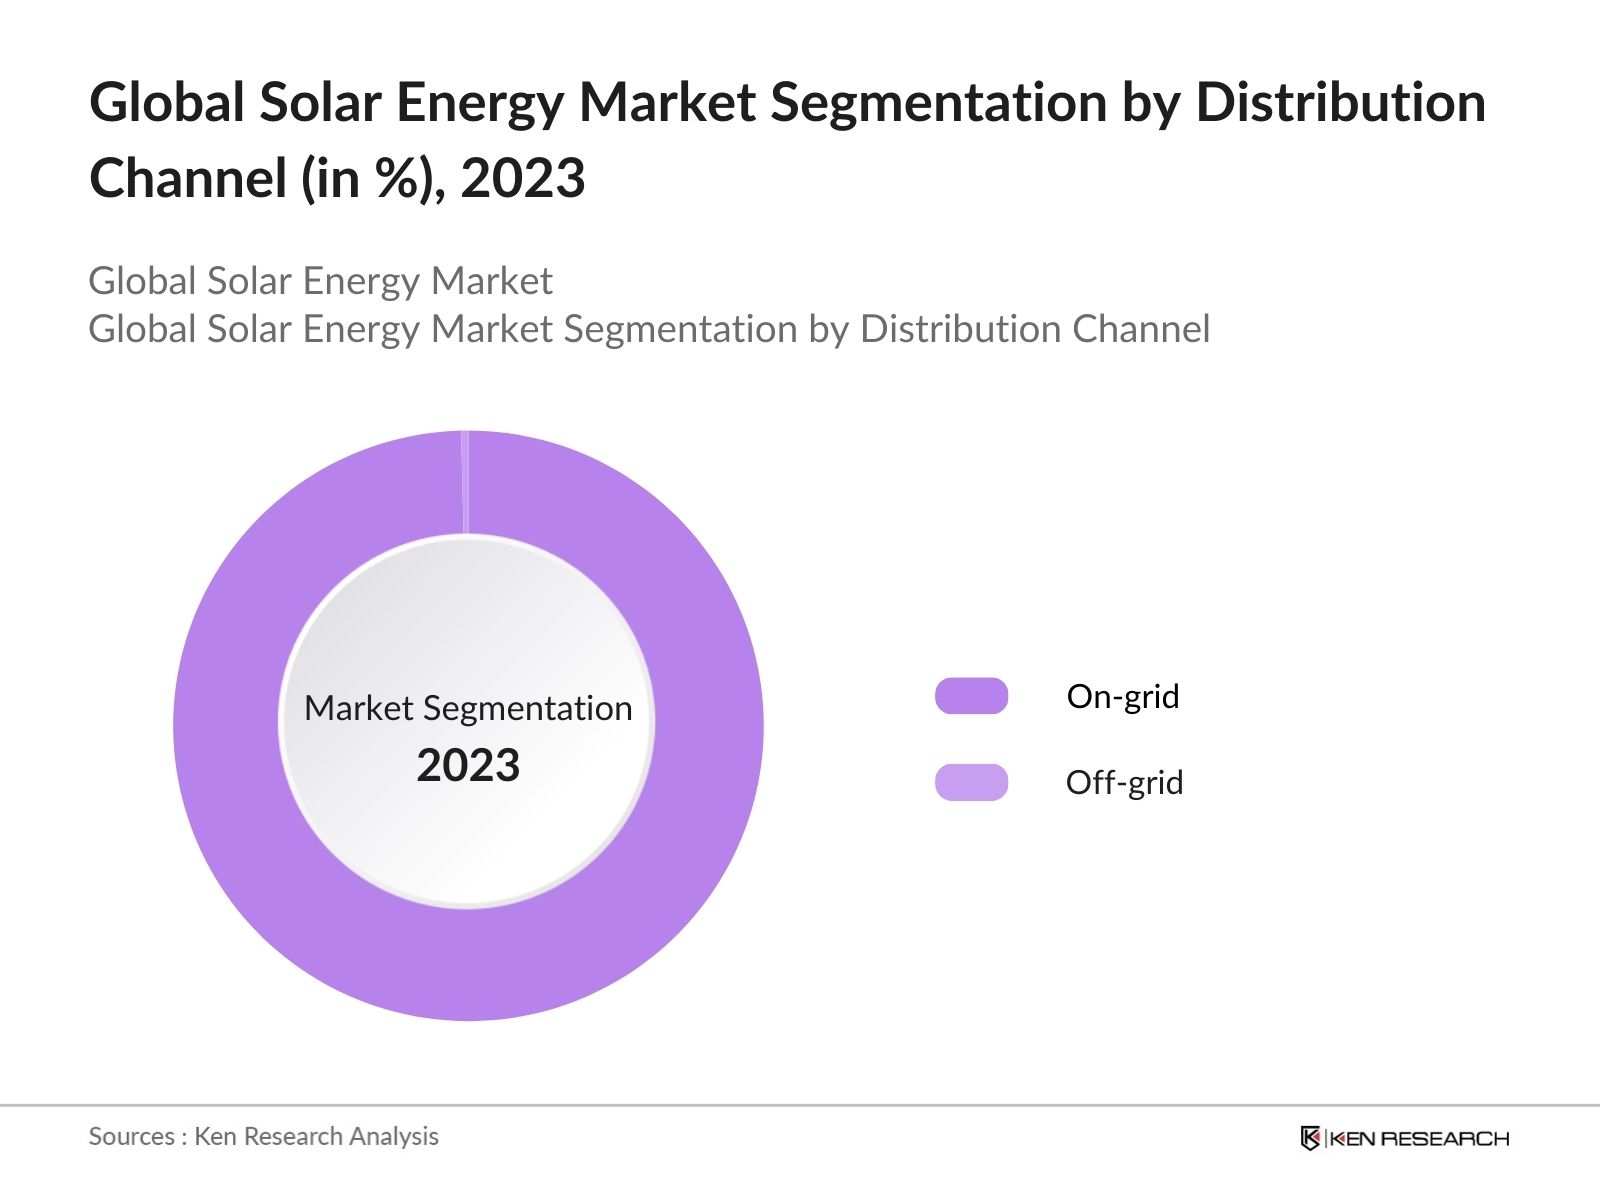Click the word Sources in footer

coord(131,1136)
